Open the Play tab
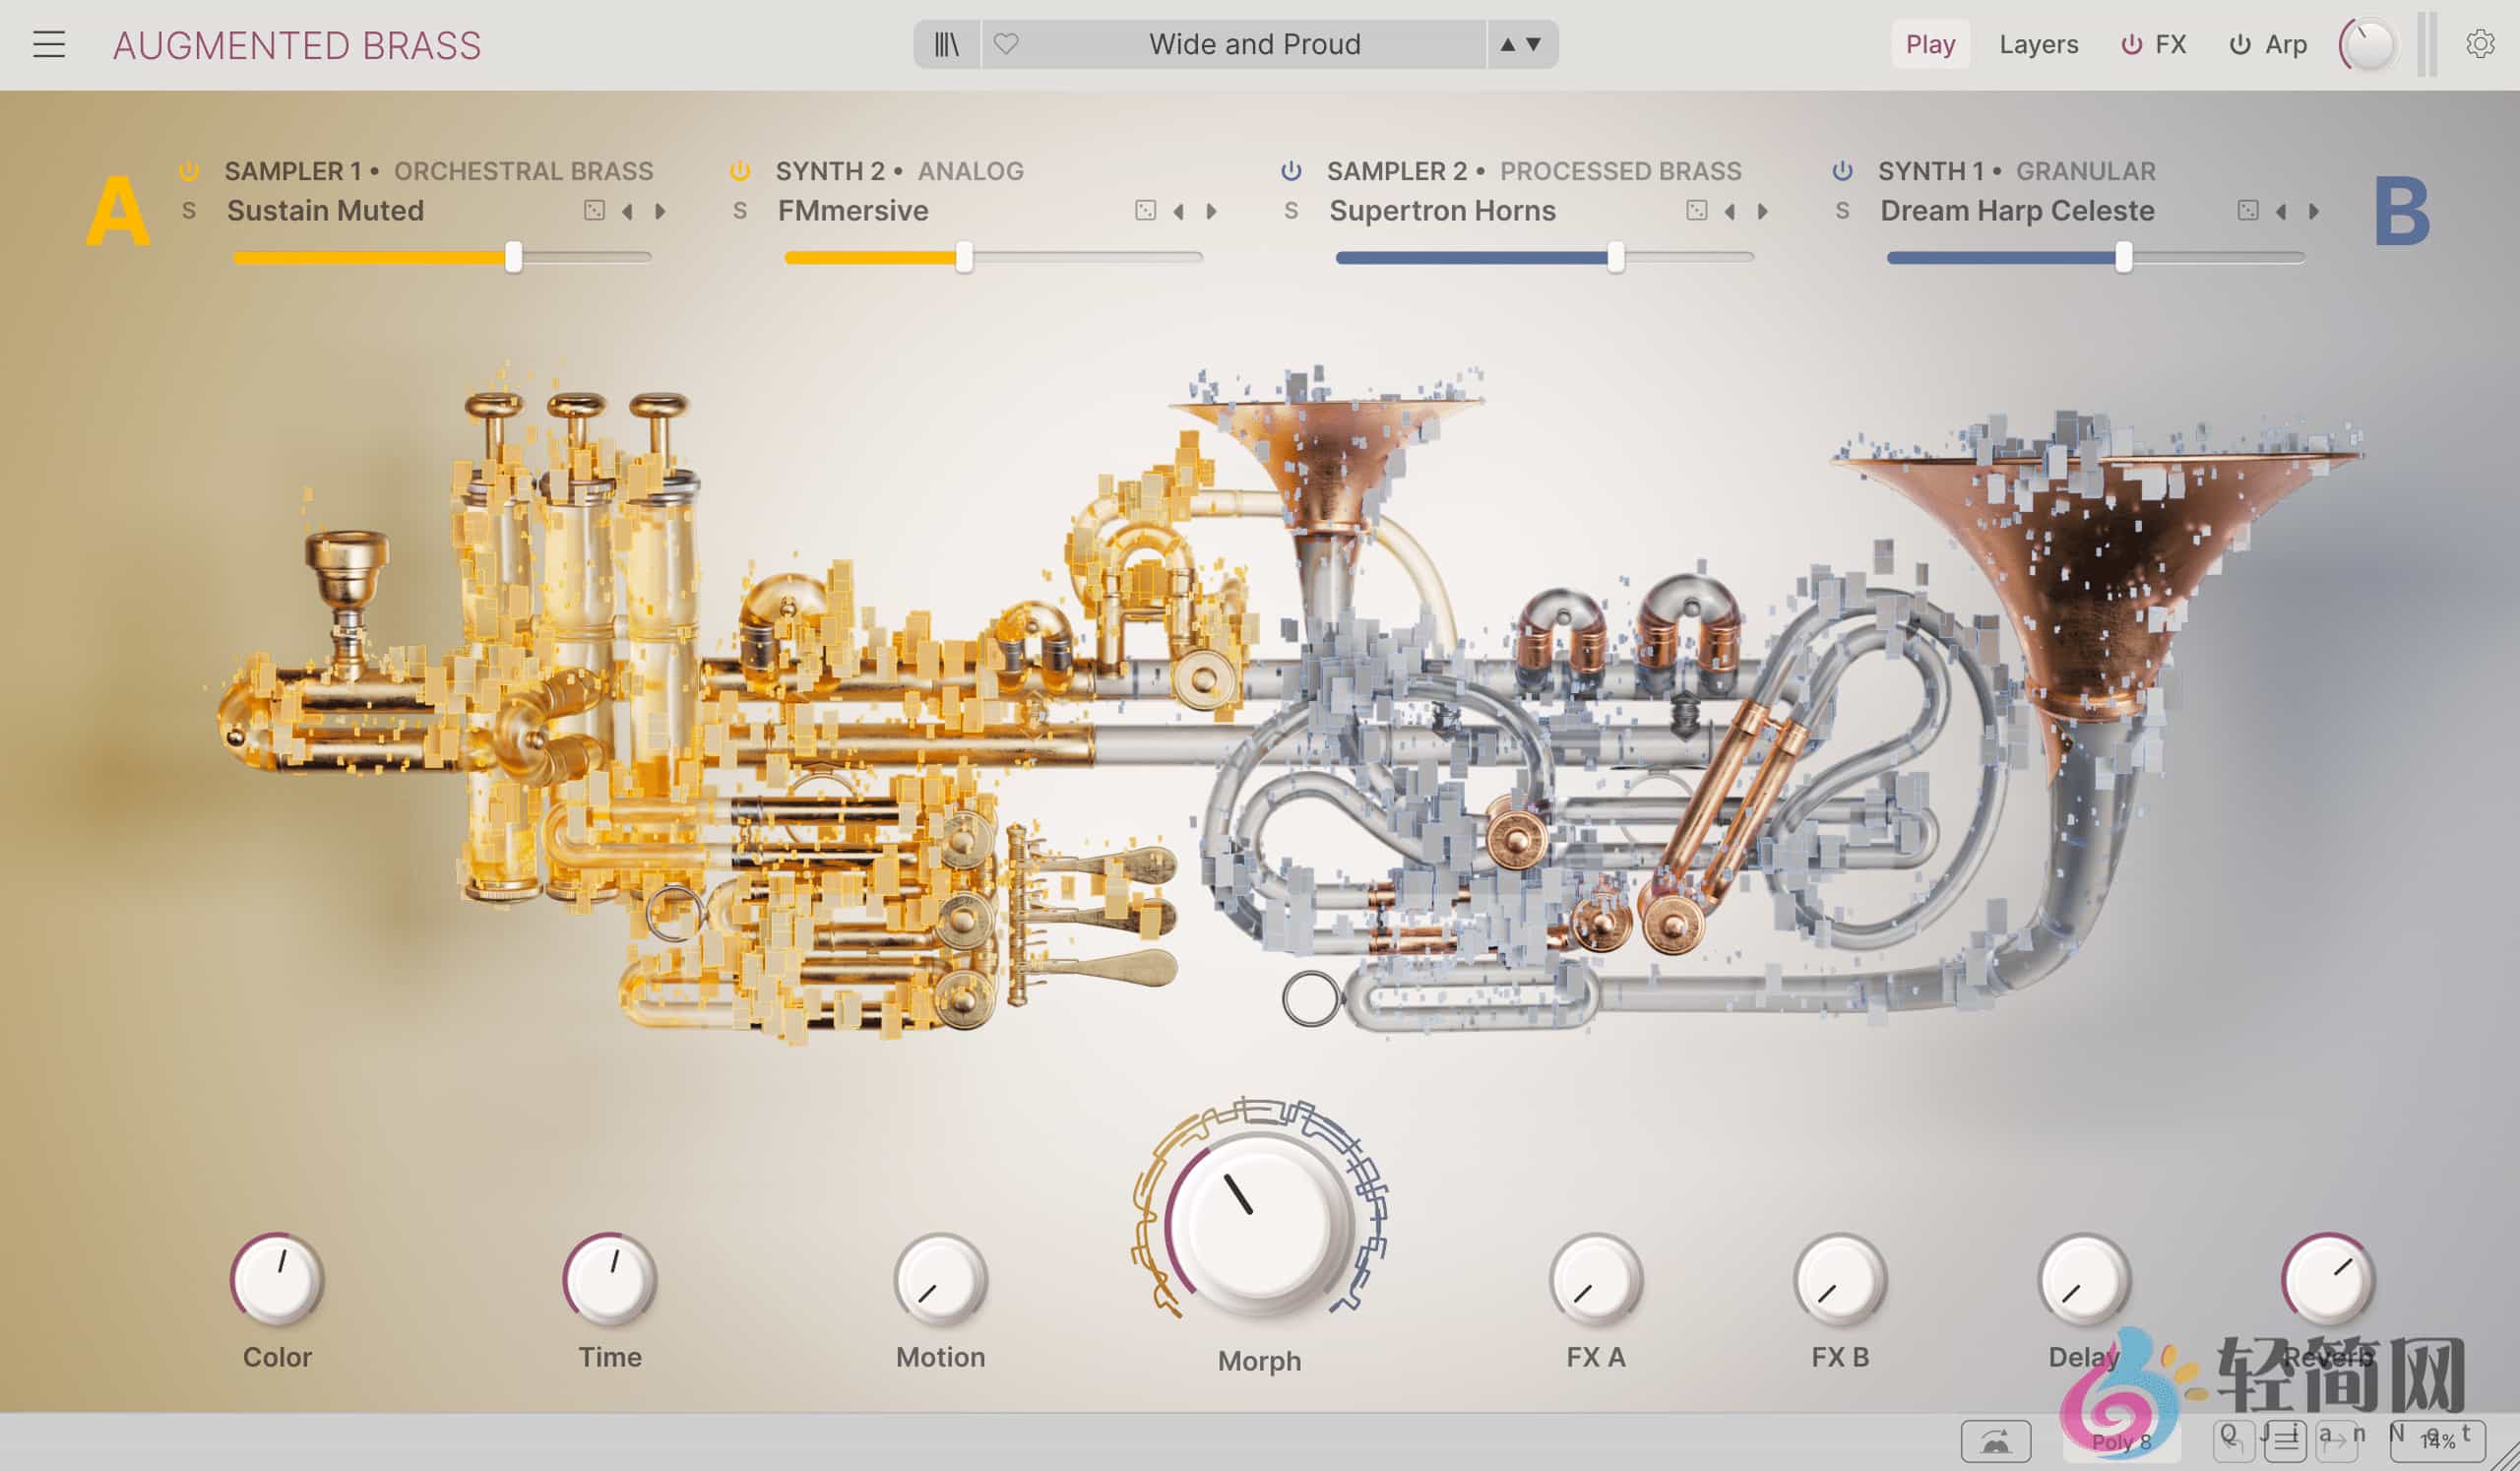The image size is (2520, 1471). [x=1930, y=44]
